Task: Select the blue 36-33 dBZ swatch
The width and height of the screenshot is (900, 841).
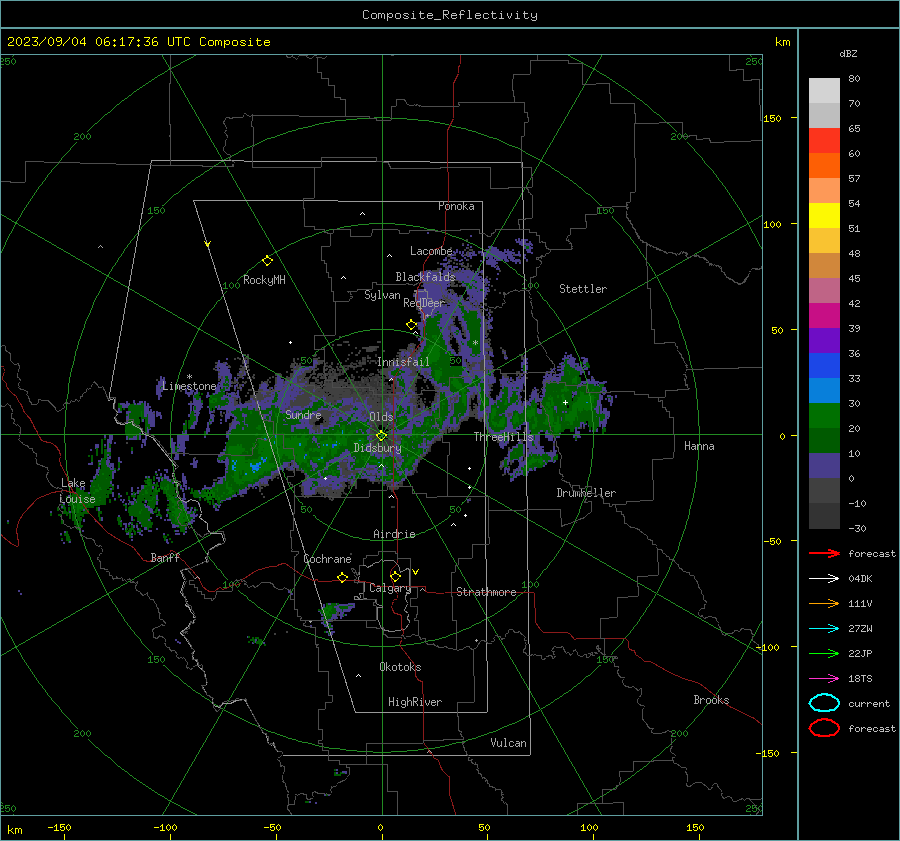Action: [x=824, y=365]
